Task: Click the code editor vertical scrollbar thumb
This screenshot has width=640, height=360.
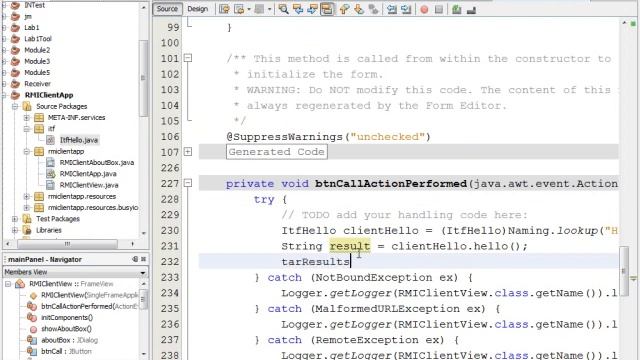Action: tap(624, 271)
